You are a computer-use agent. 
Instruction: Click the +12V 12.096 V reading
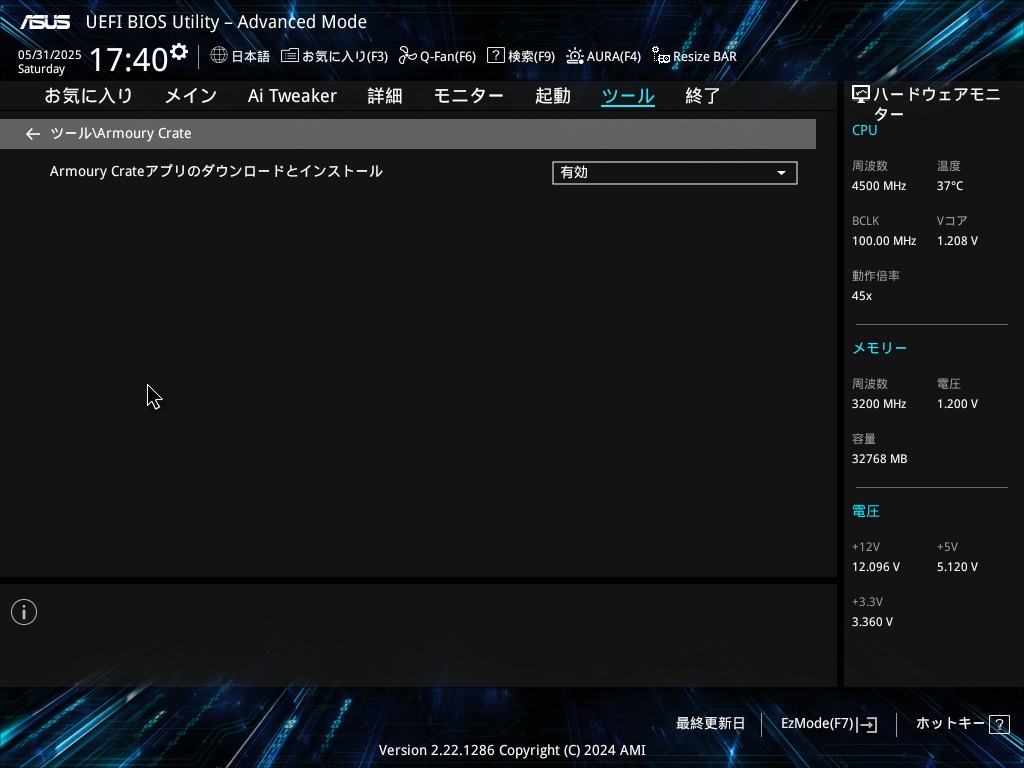pyautogui.click(x=876, y=567)
